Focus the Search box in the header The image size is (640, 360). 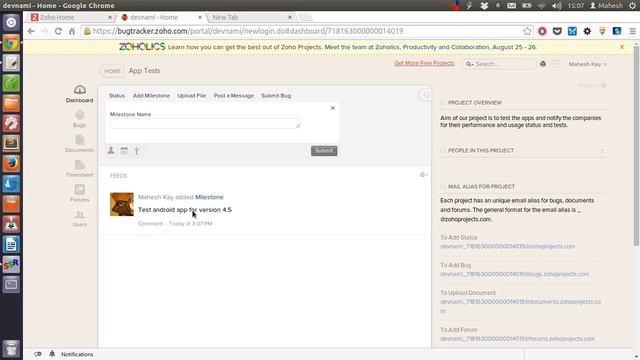click(x=500, y=64)
